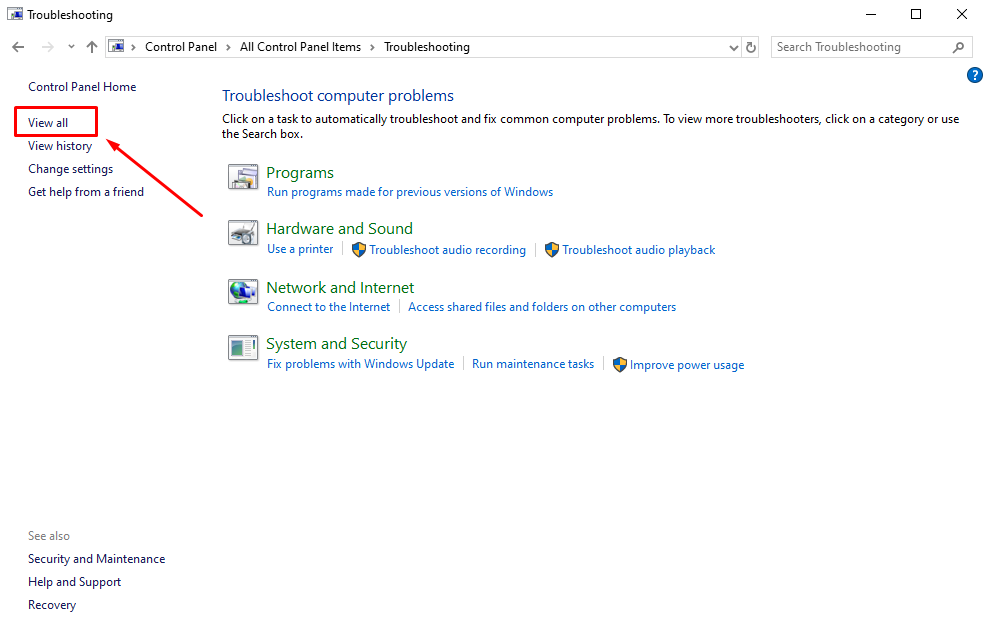
Task: Open Control Panel Home
Action: 82,87
